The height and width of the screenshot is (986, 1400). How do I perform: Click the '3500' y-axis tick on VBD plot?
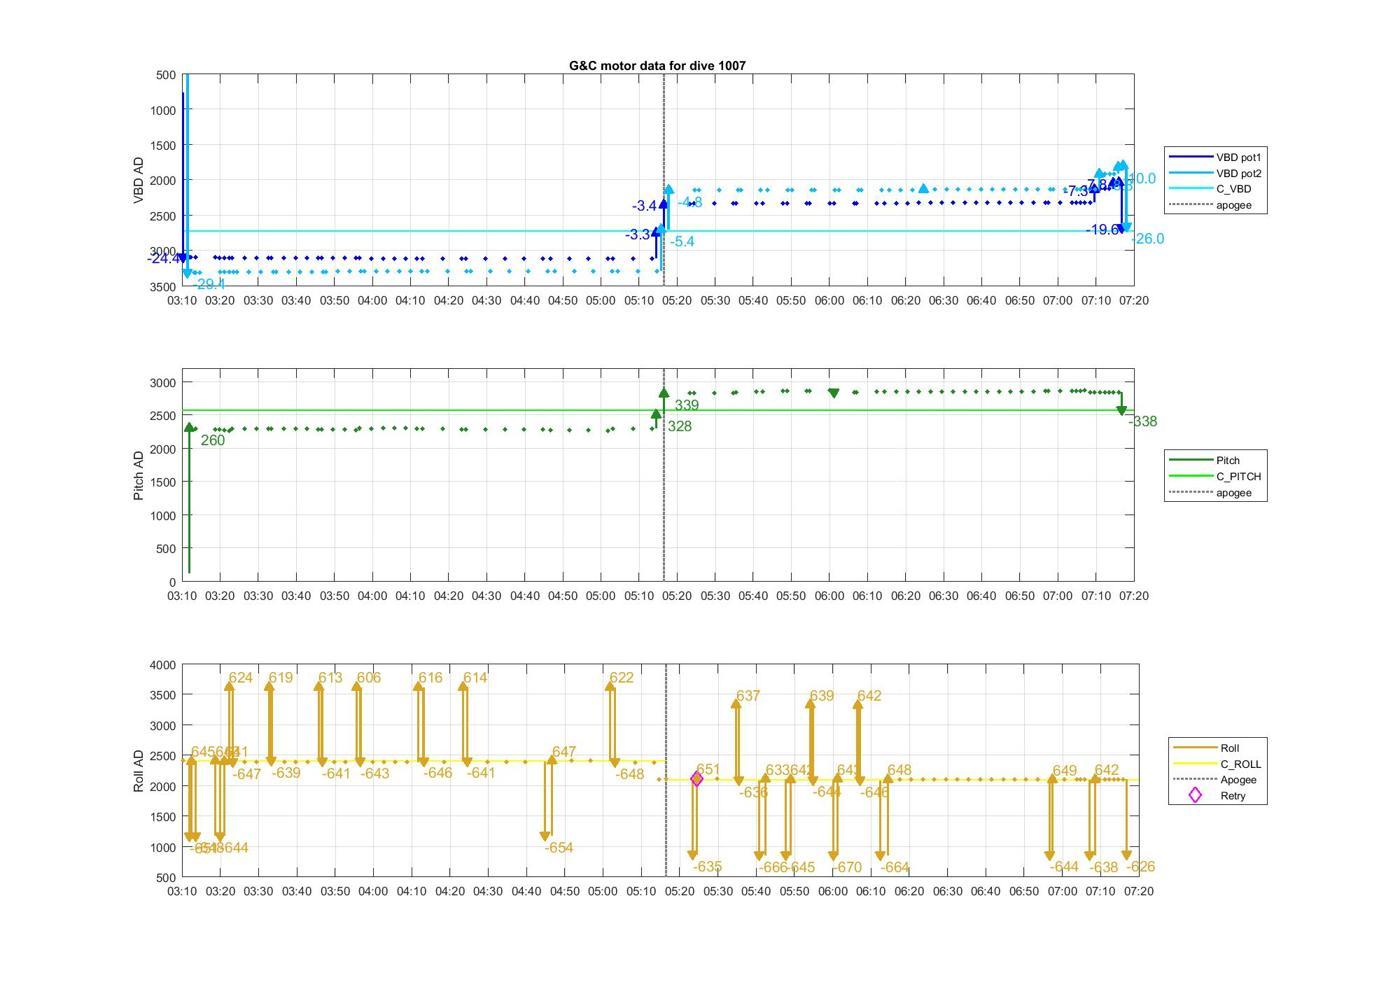click(163, 287)
